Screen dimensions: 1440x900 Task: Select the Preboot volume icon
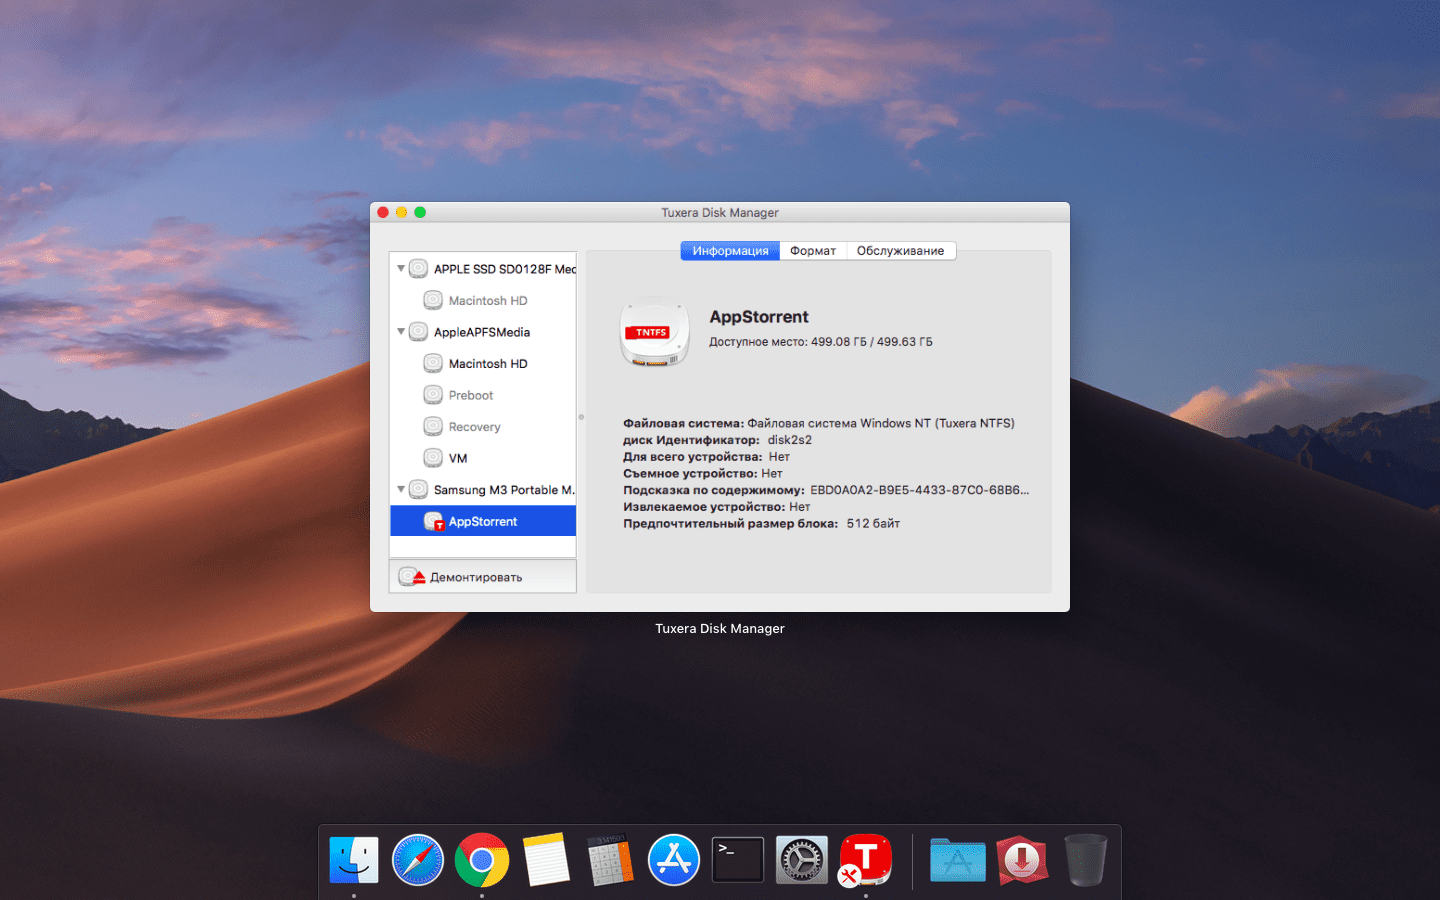point(433,394)
